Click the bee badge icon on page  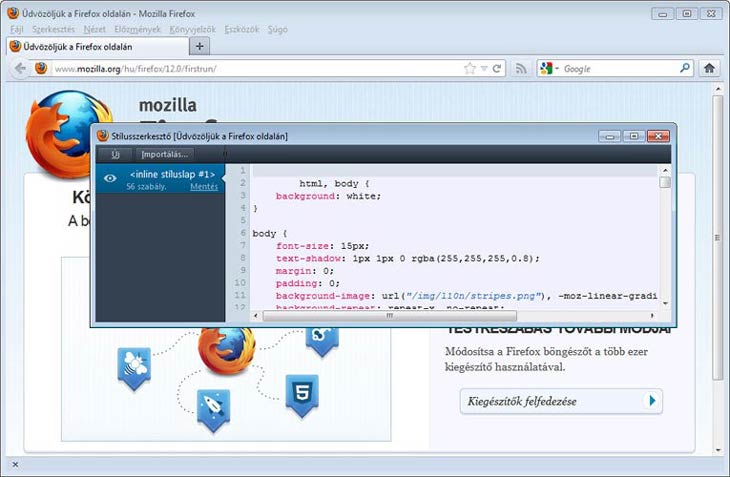pos(134,368)
